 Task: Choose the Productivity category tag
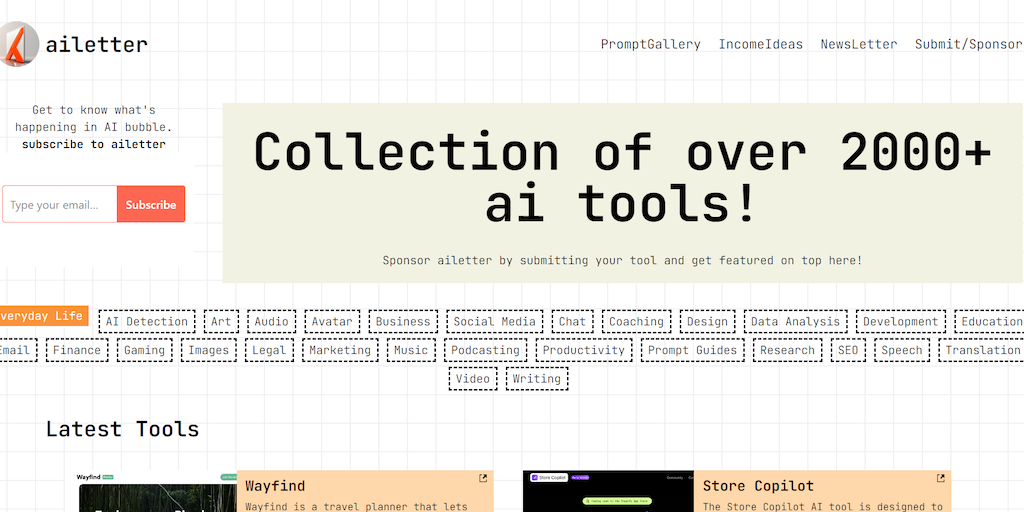[583, 351]
